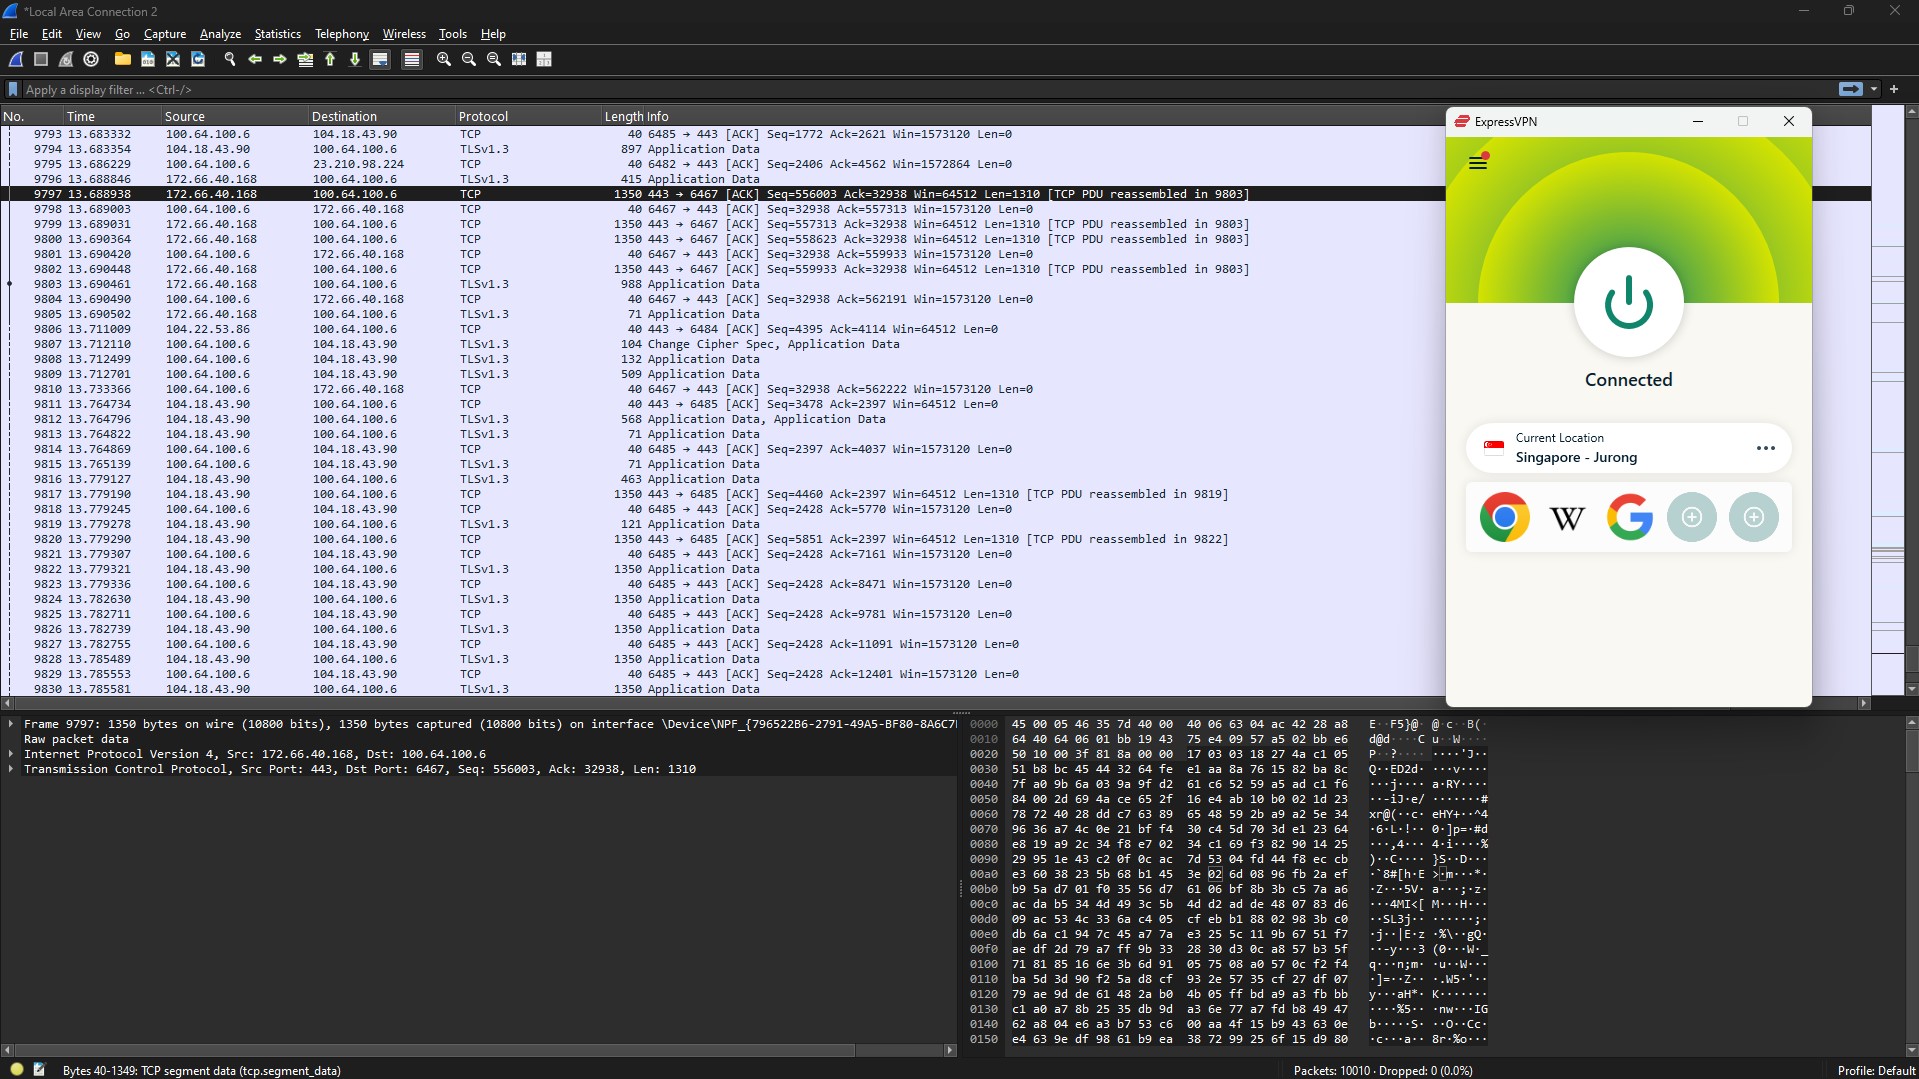Save this capture file
The width and height of the screenshot is (1919, 1079).
click(148, 60)
